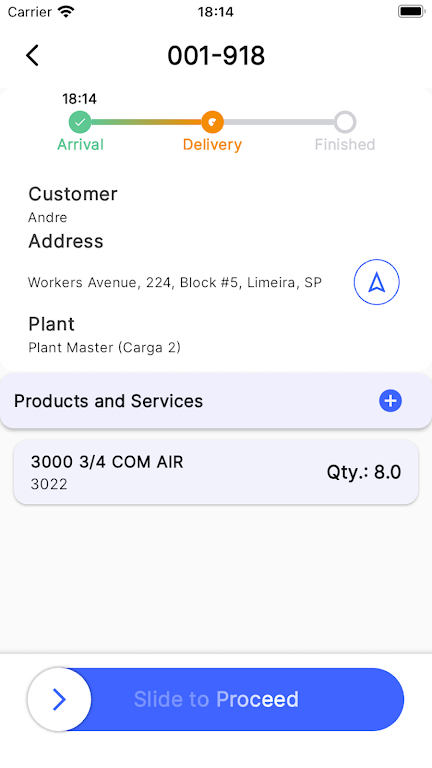
Task: Select the Finished stage label
Action: 345,145
